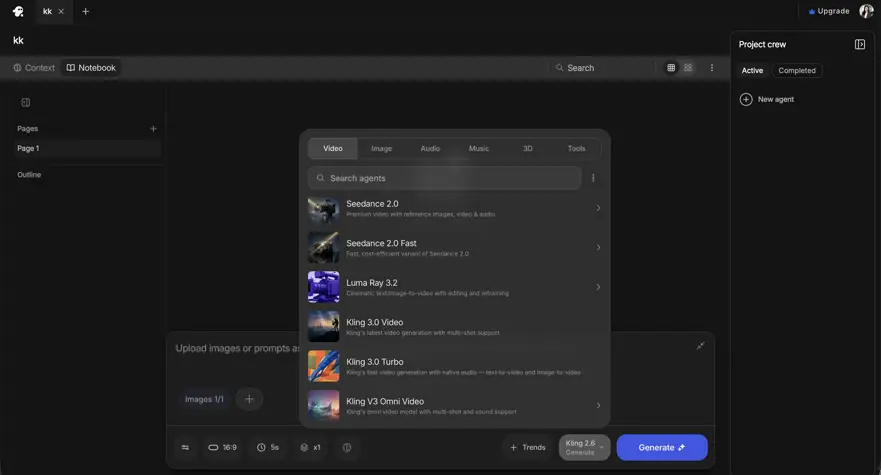Collapse the Project crew panel
The width and height of the screenshot is (881, 475).
(860, 44)
